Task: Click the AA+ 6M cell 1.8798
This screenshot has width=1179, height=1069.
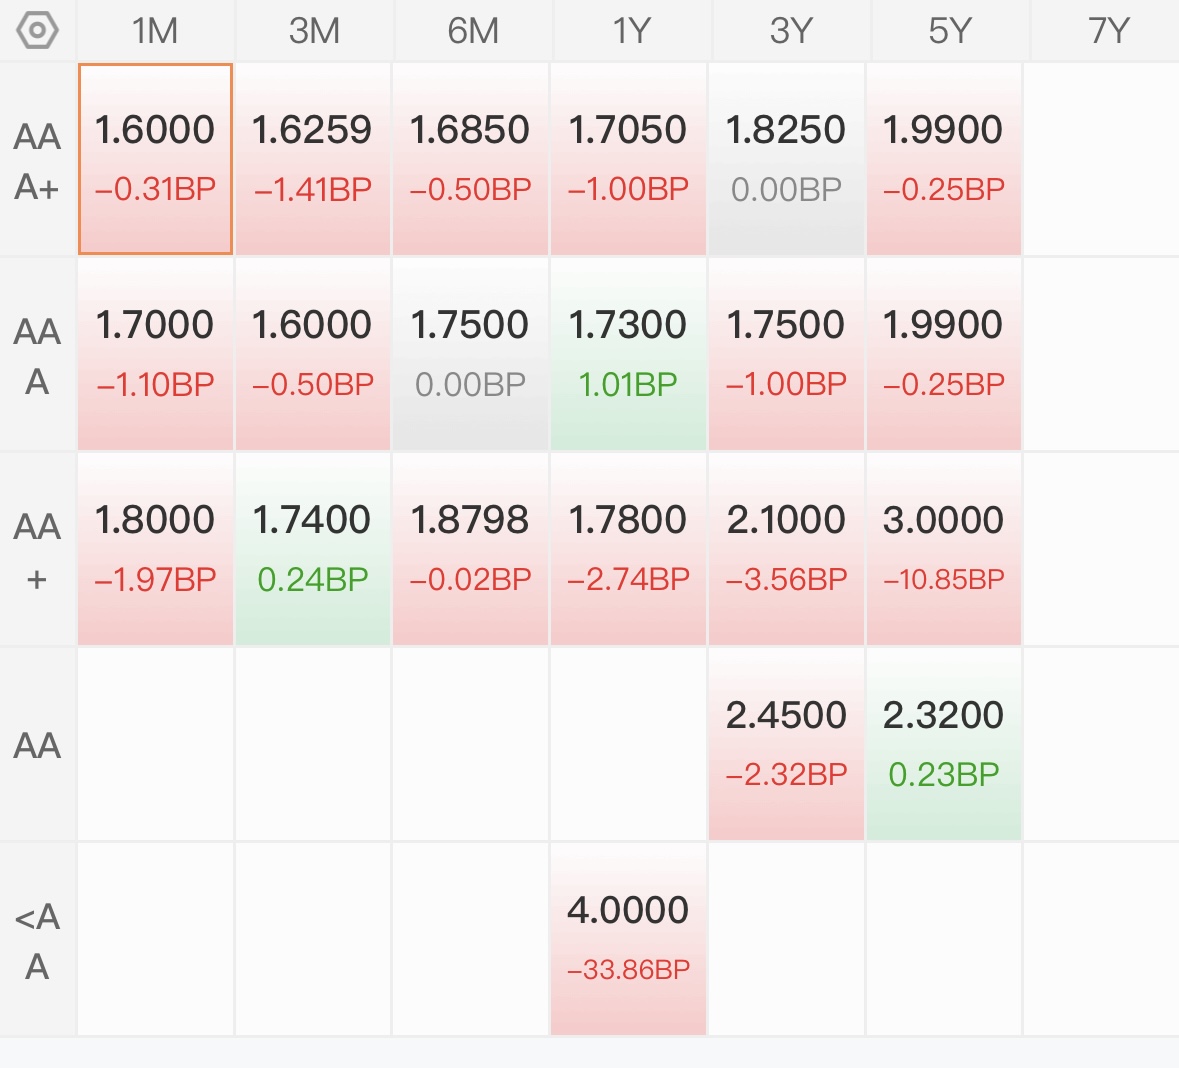Action: click(470, 550)
